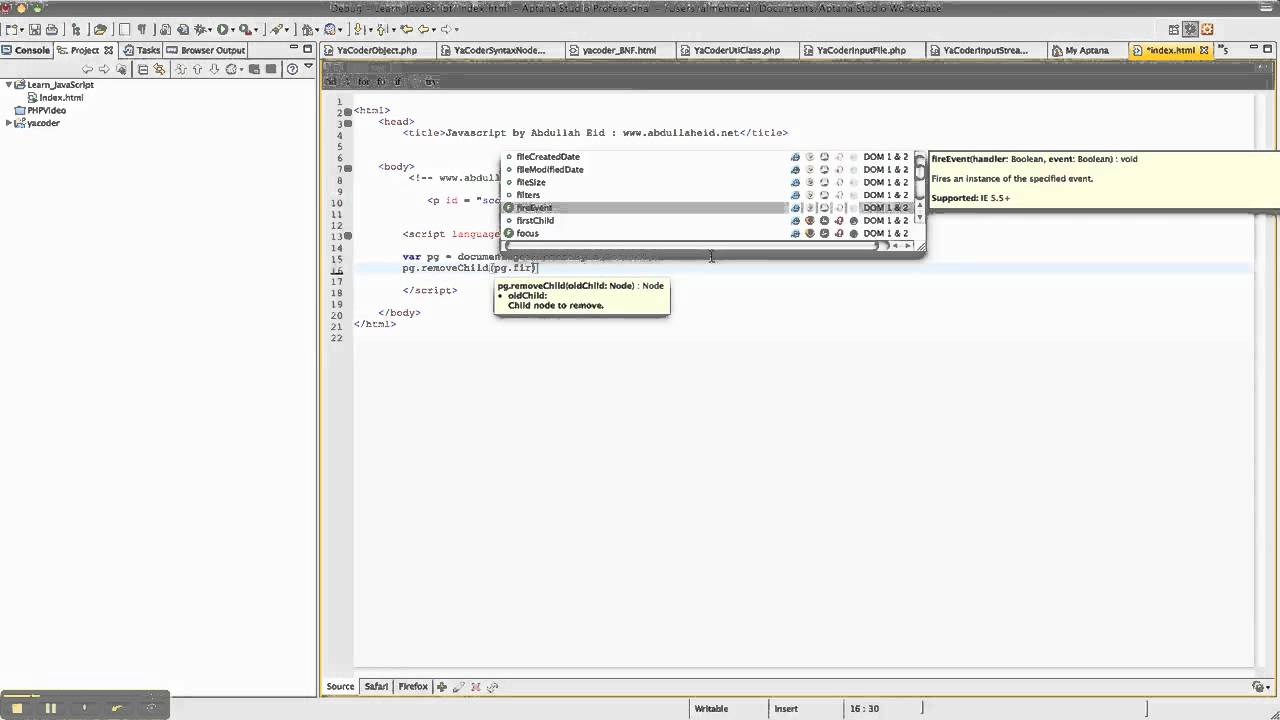
Task: Close the index.html editor tab
Action: 1204,50
